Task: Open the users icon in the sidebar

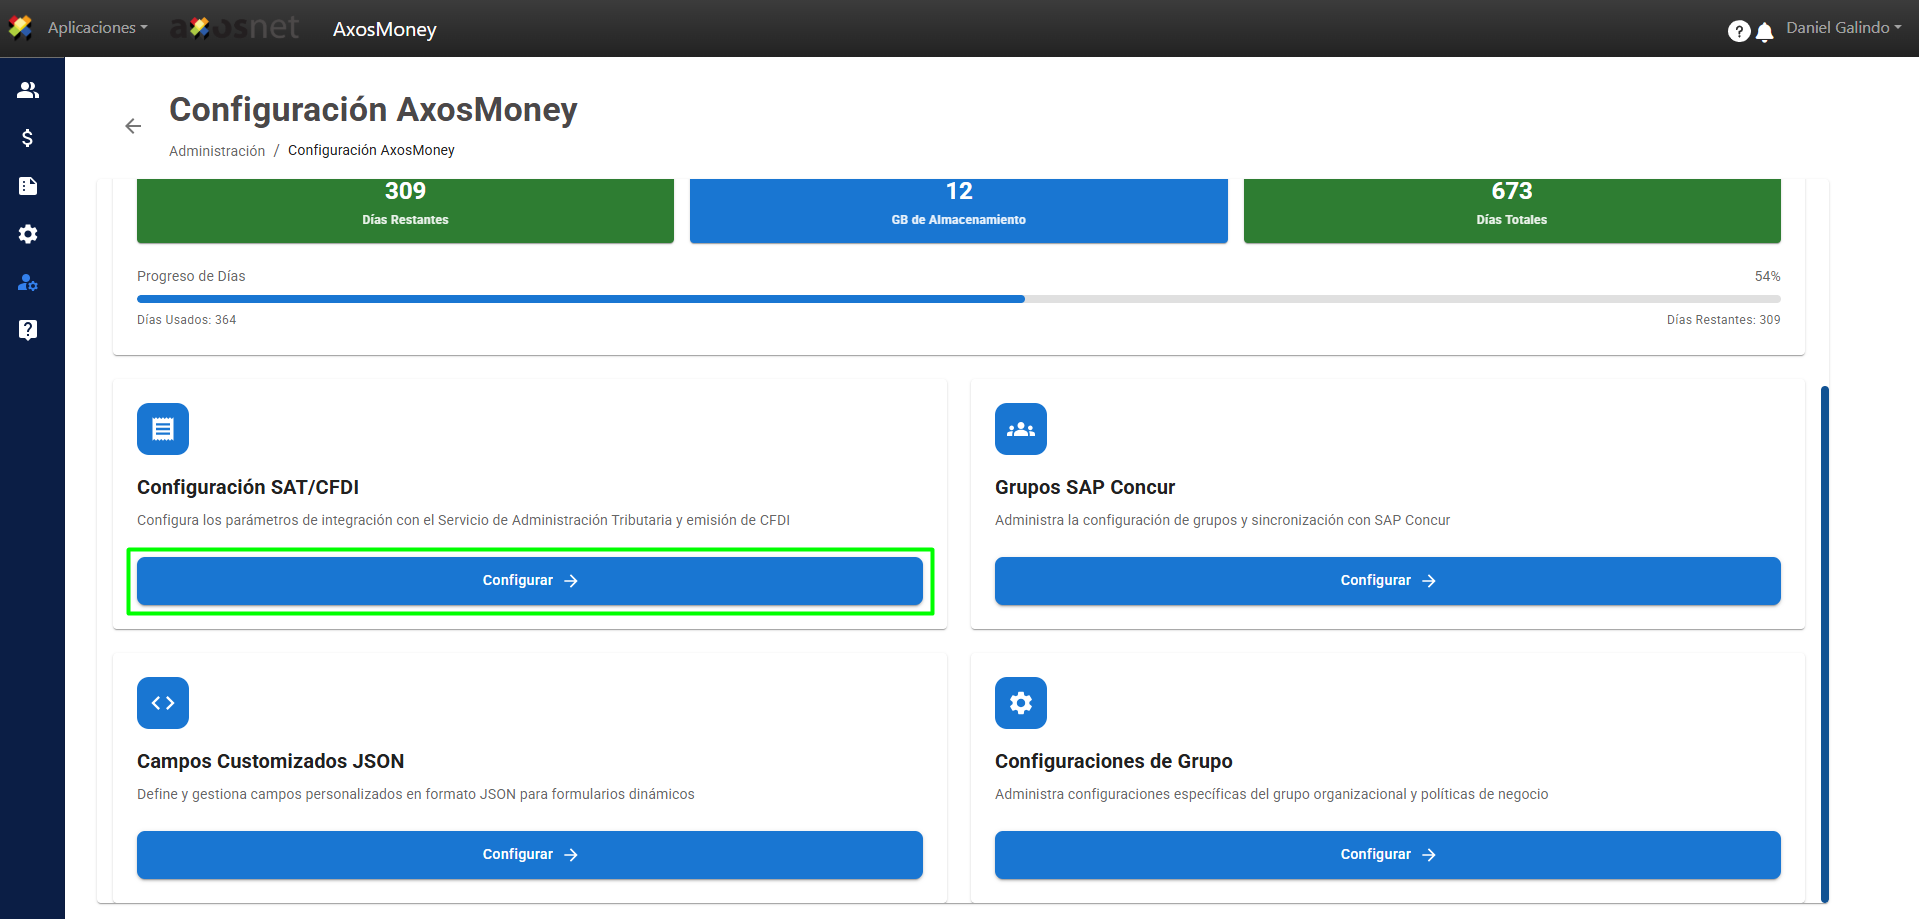Action: coord(28,90)
